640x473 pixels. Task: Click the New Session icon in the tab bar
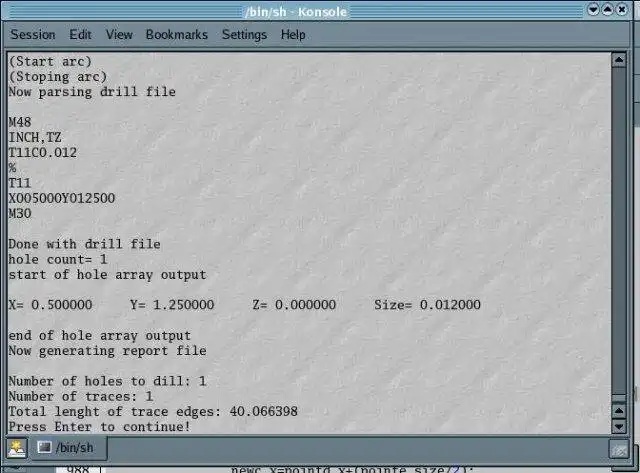point(17,449)
